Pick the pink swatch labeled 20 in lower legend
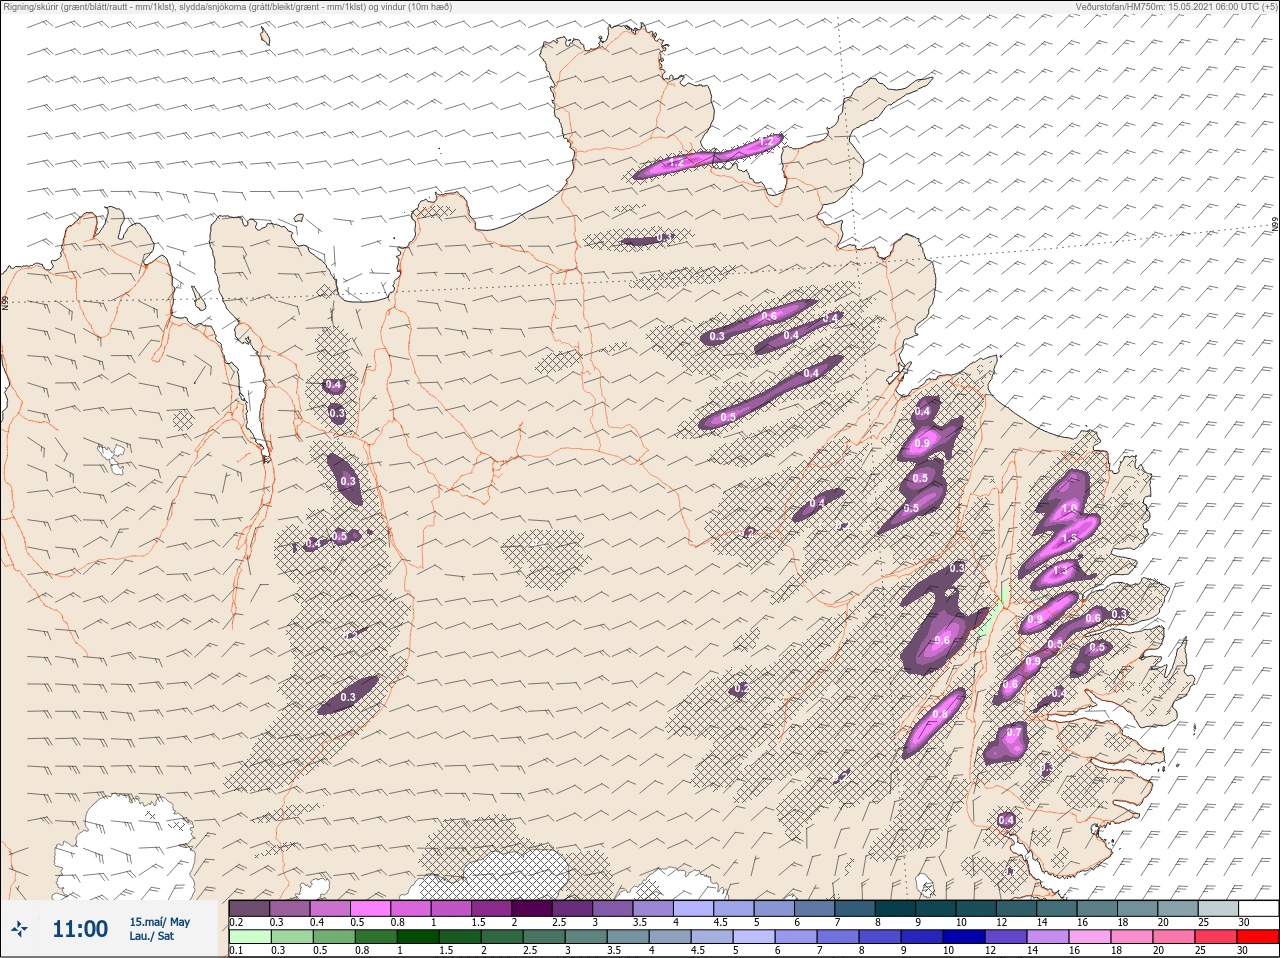Image resolution: width=1280 pixels, height=958 pixels. click(1173, 937)
